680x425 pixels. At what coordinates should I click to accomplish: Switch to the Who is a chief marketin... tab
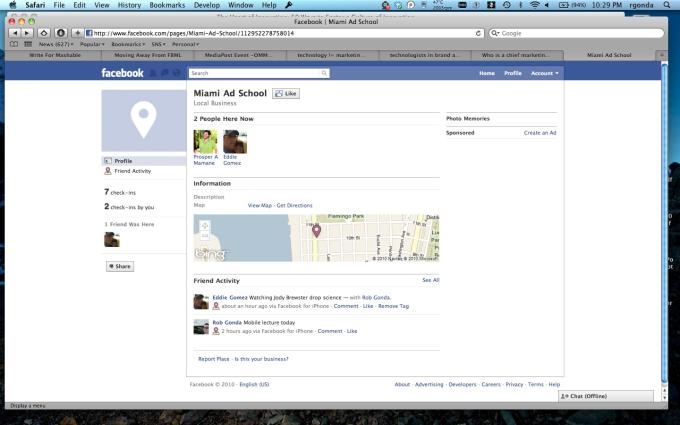click(516, 55)
